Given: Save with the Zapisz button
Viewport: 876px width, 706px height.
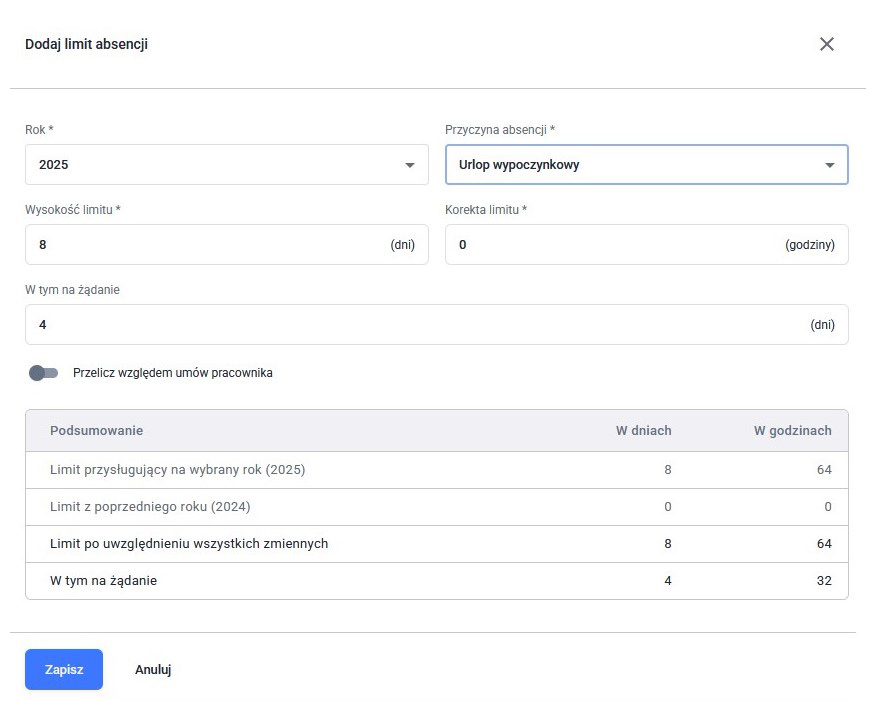Looking at the screenshot, I should [x=64, y=669].
